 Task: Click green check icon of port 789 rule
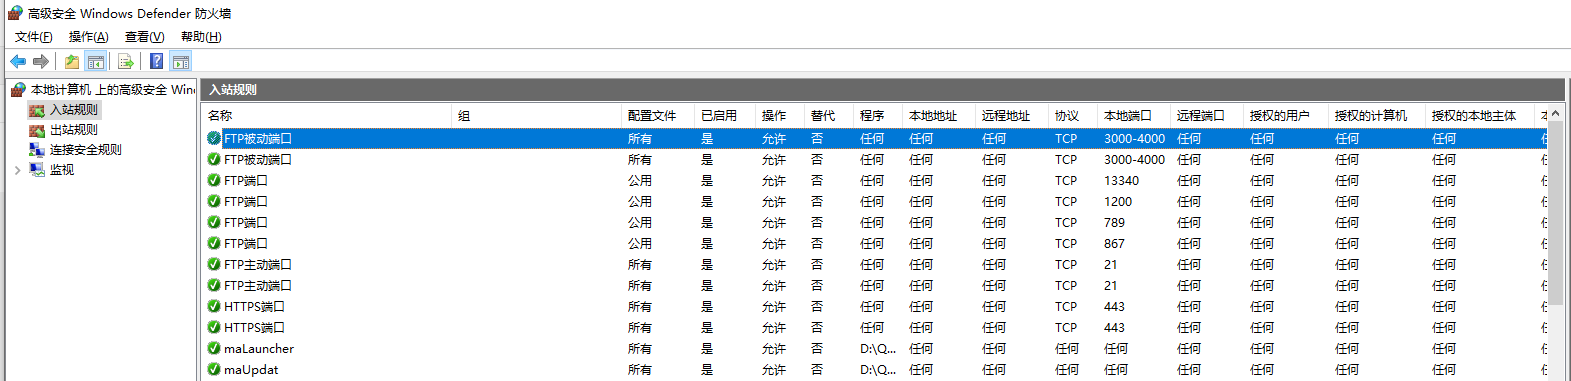(x=214, y=222)
